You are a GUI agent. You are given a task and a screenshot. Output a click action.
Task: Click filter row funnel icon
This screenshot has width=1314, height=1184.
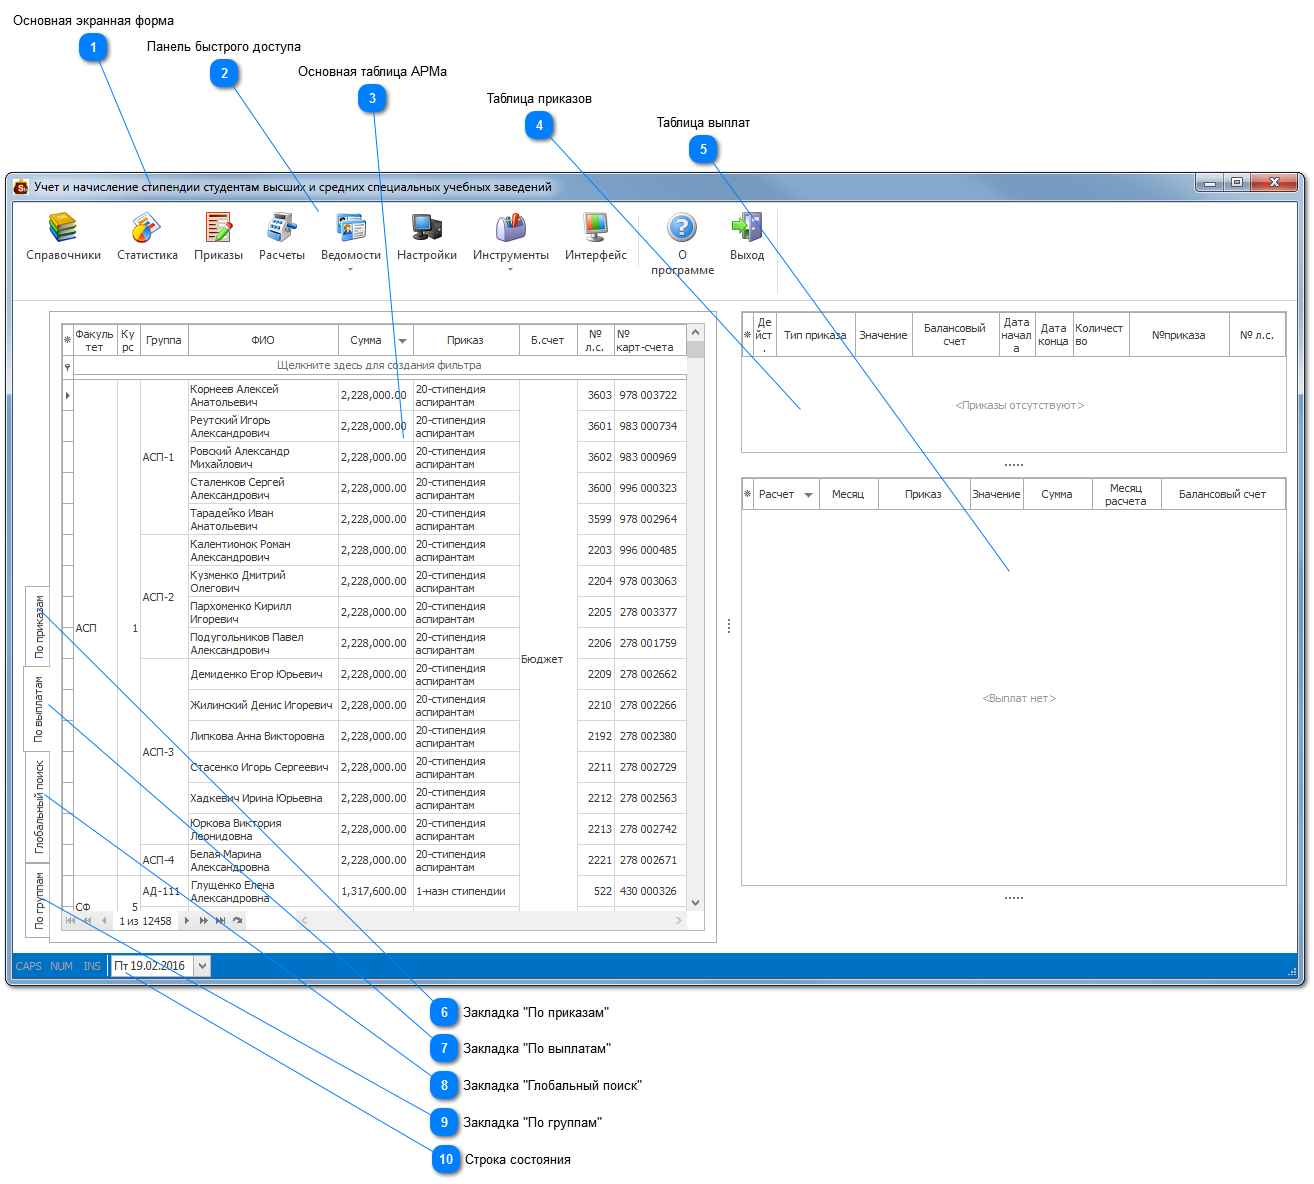[68, 367]
